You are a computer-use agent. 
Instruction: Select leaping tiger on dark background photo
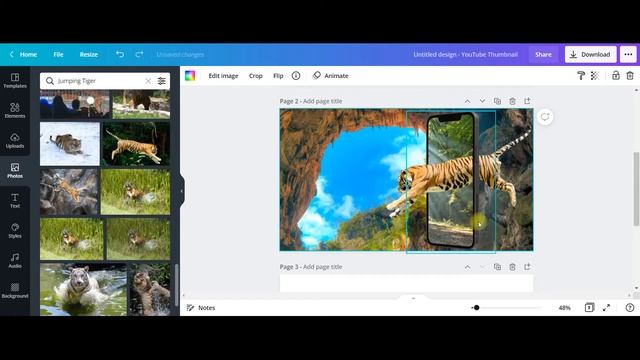[136, 144]
